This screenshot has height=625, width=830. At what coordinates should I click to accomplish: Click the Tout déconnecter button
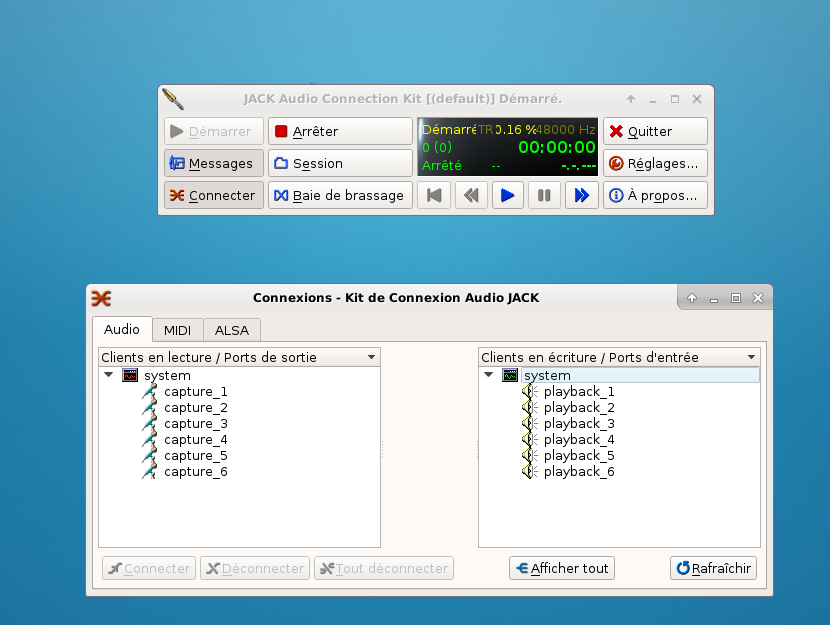[x=384, y=568]
